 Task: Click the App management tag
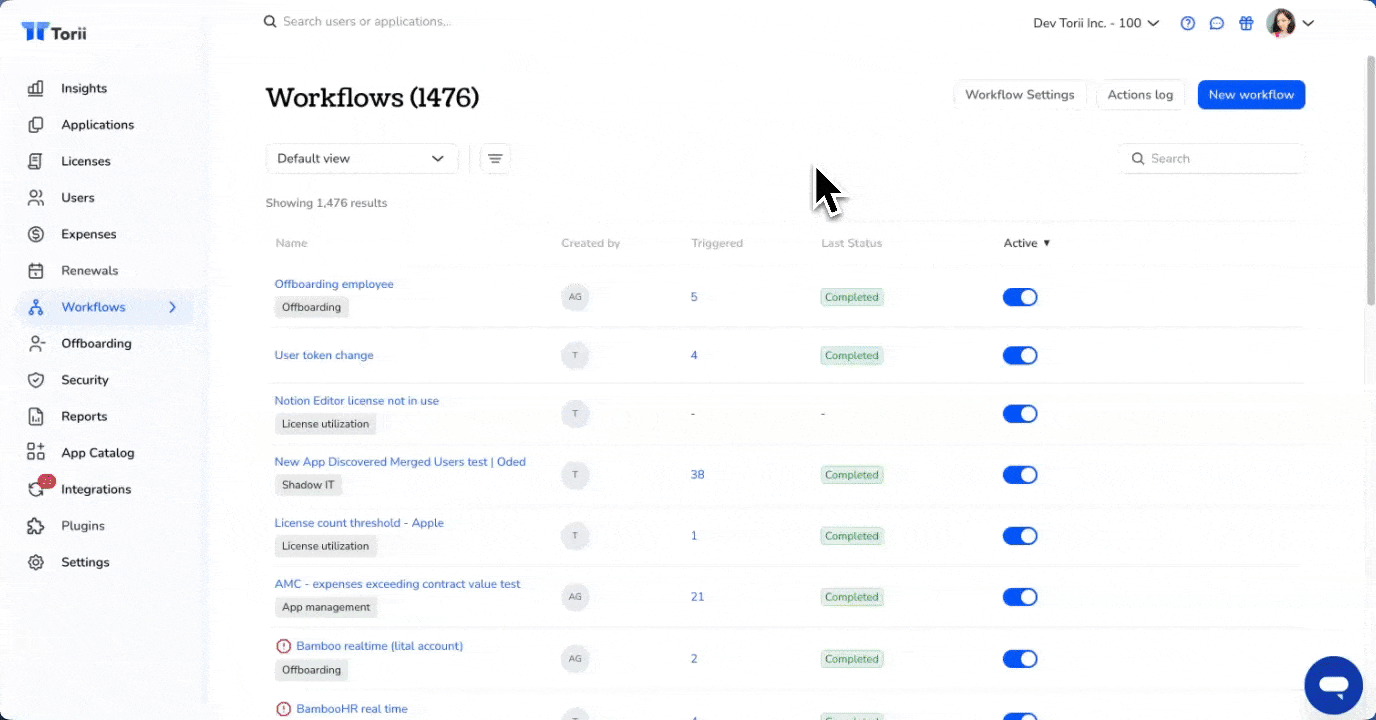[x=326, y=607]
